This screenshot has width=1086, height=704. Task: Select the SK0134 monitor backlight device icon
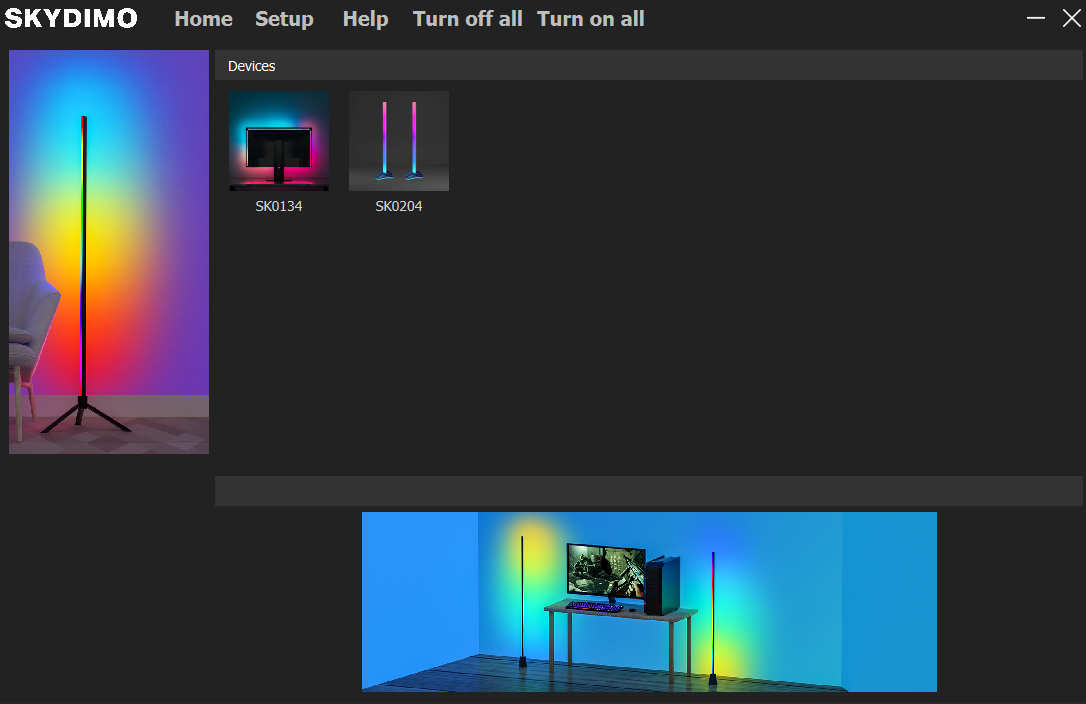click(x=279, y=141)
